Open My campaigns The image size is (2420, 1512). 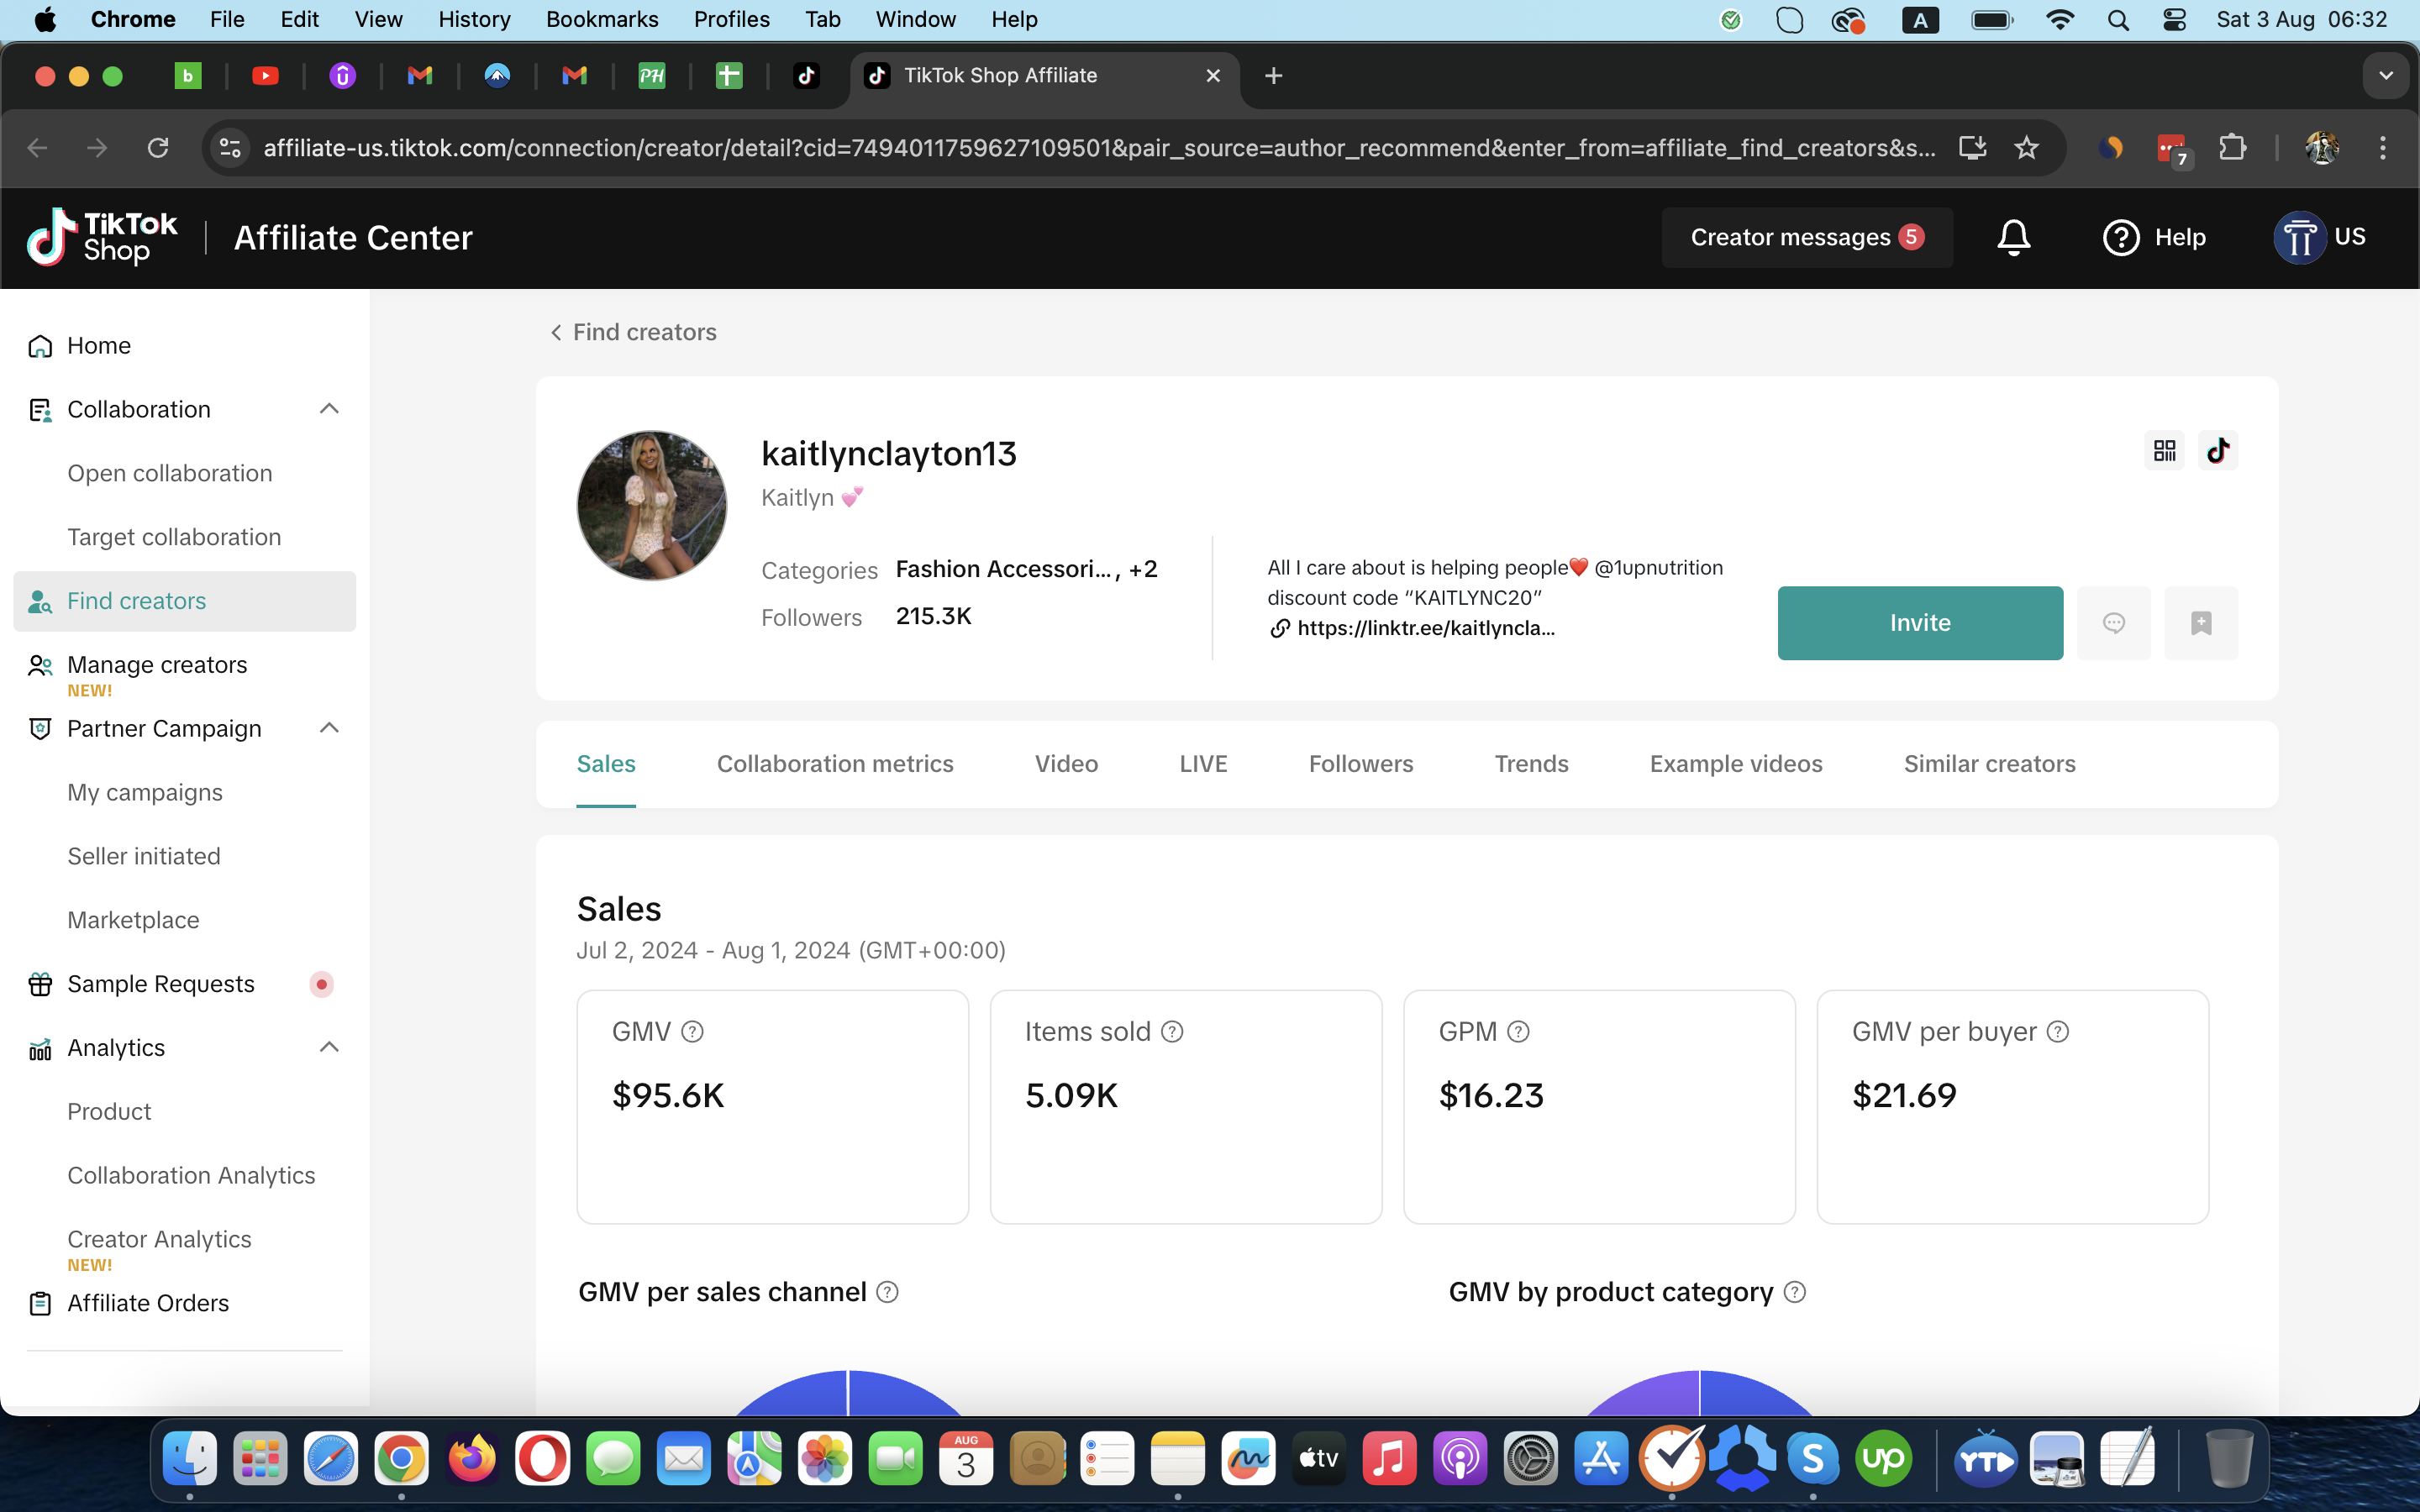pos(145,792)
